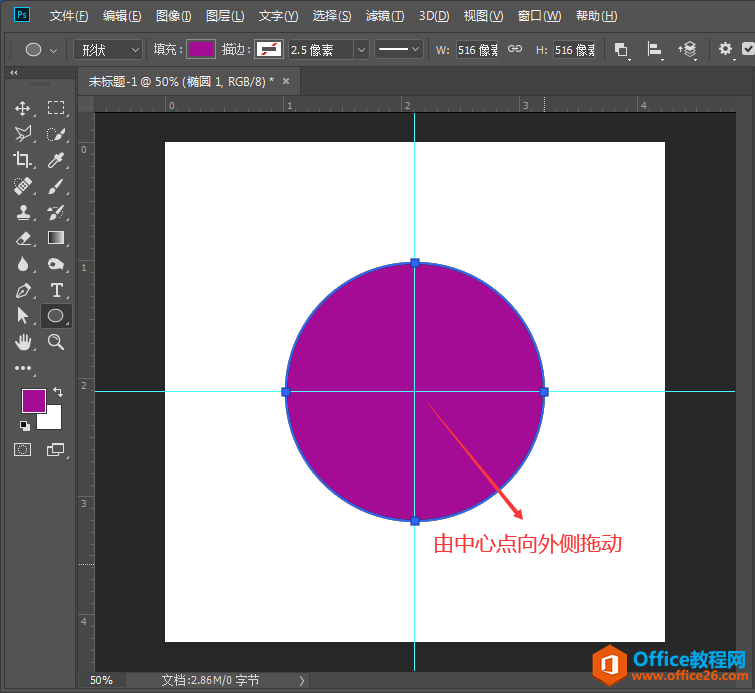Reset default foreground and background colors
This screenshot has height=693, width=755.
25,425
